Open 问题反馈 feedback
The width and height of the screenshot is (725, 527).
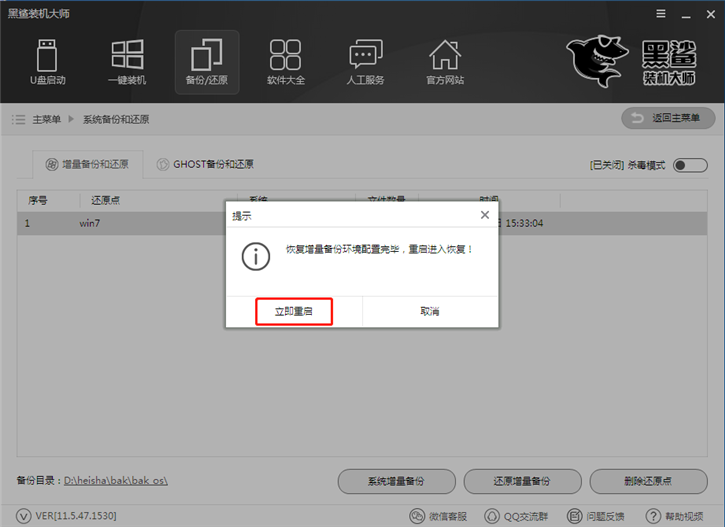(x=596, y=515)
